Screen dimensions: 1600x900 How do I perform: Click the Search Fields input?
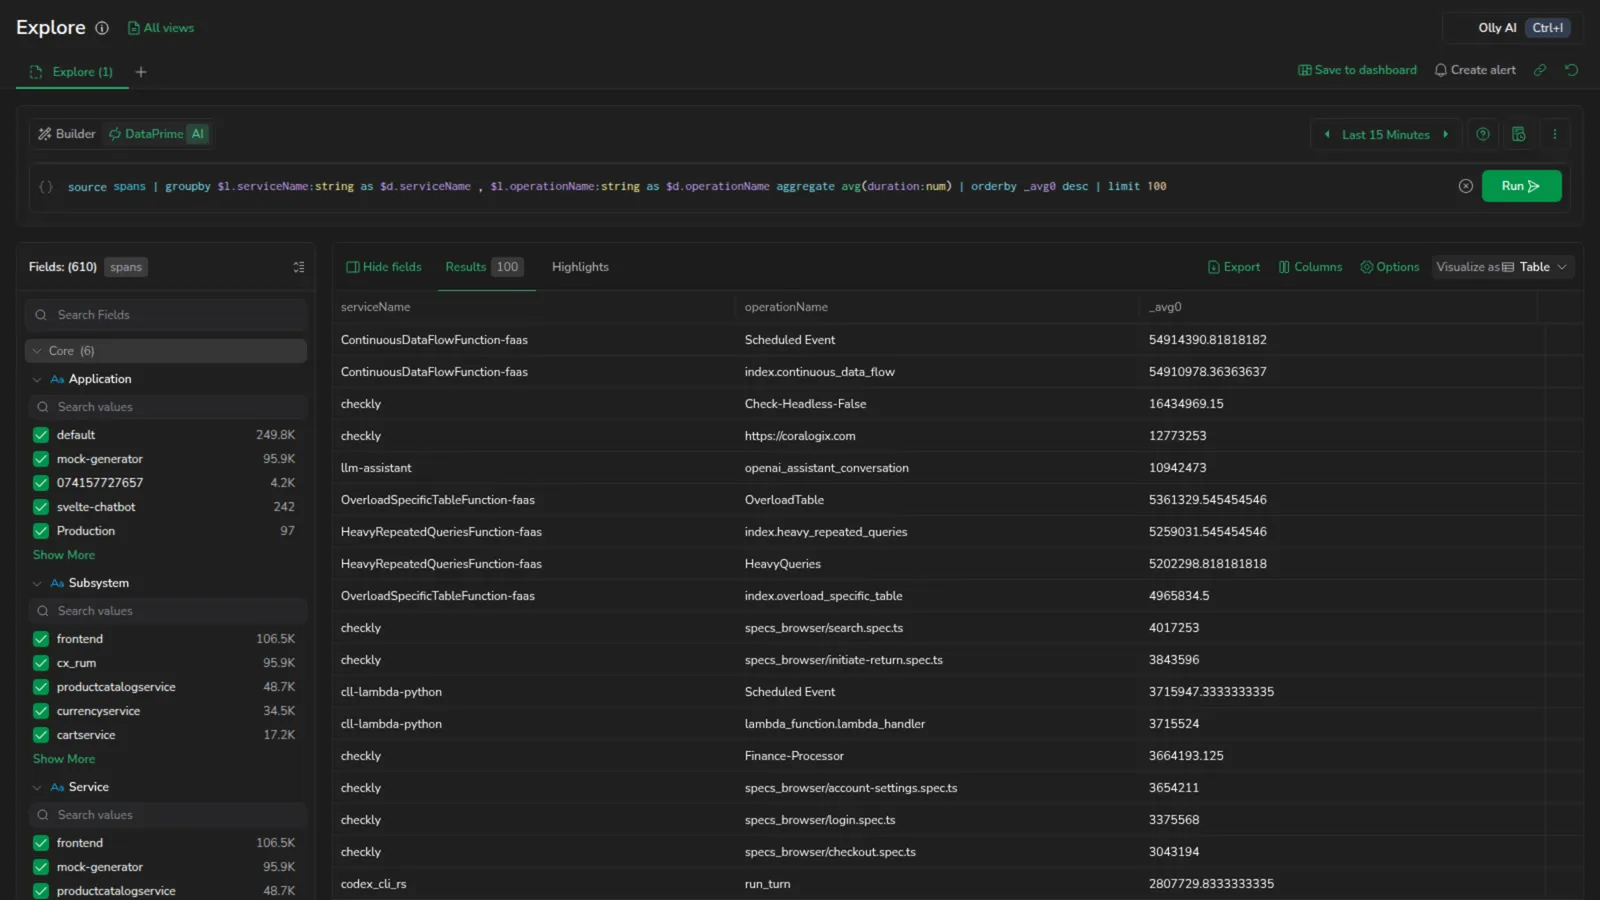166,315
